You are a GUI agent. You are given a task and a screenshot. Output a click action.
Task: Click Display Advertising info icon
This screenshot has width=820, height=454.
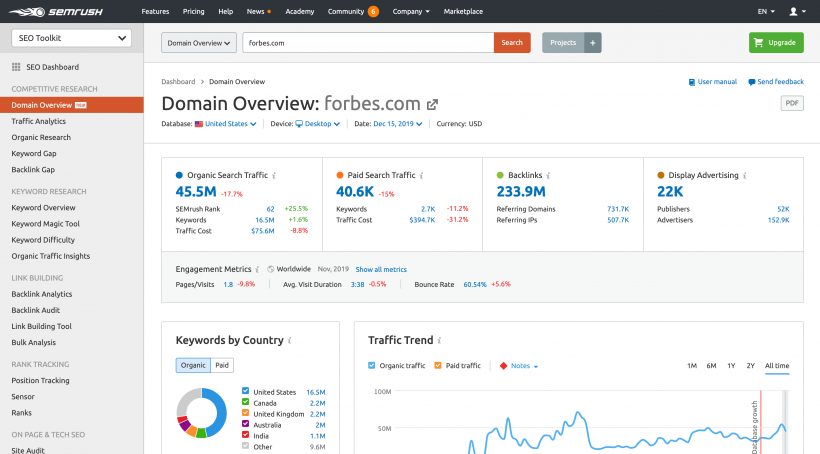click(x=745, y=176)
